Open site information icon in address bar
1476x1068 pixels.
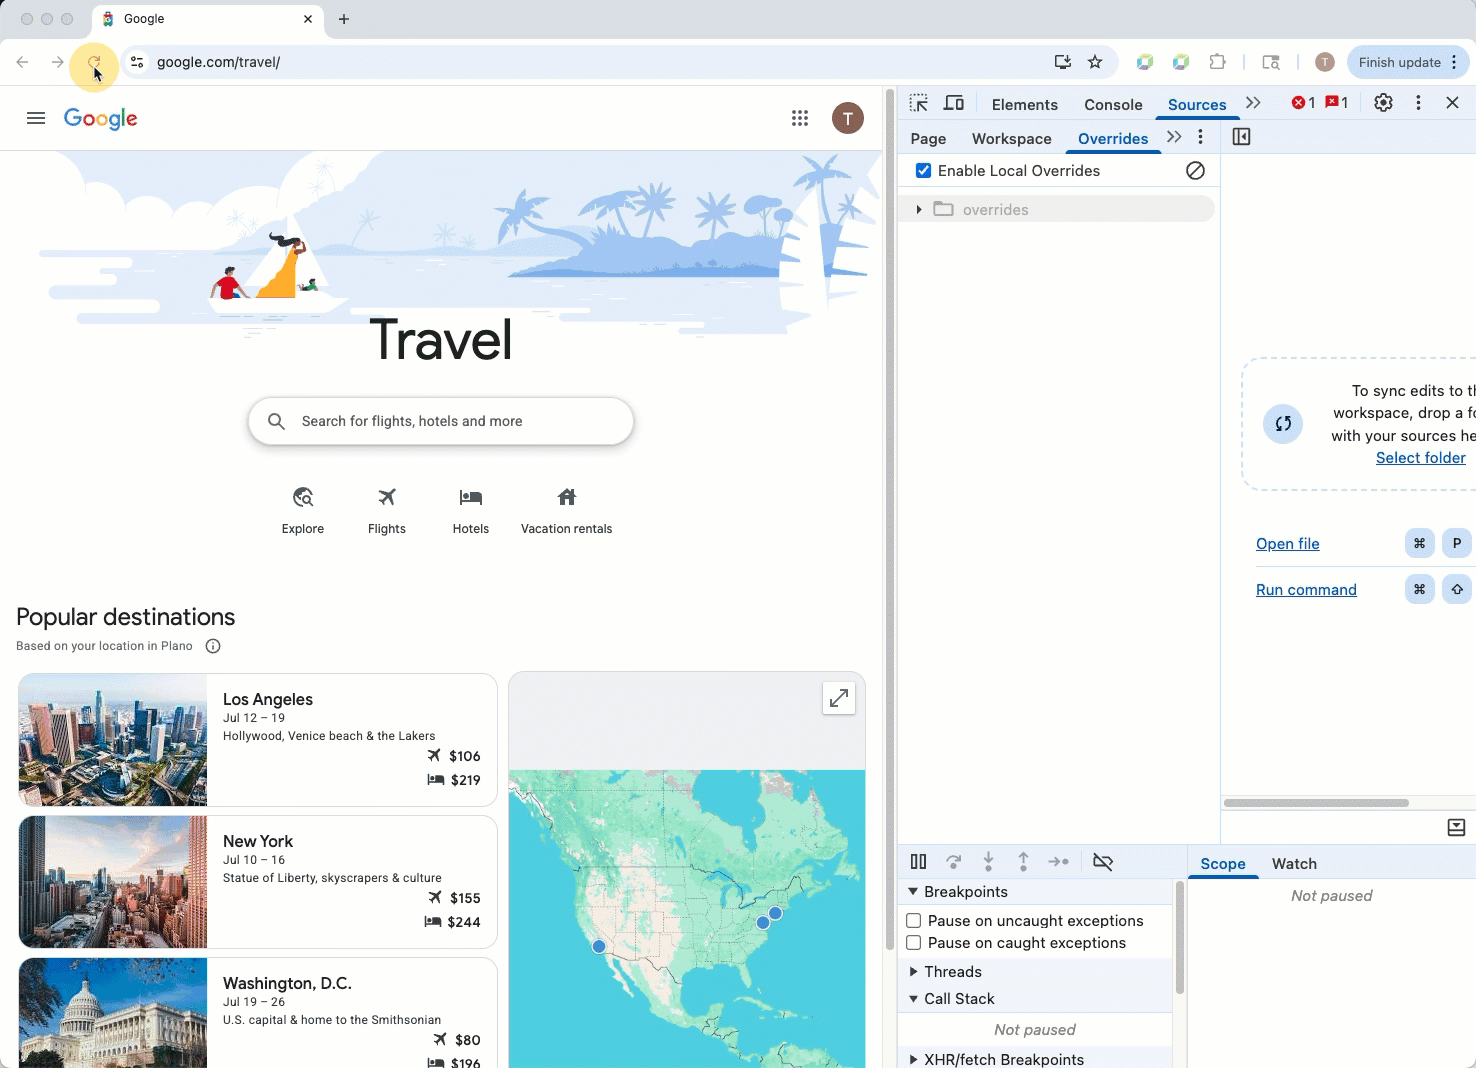pyautogui.click(x=137, y=62)
